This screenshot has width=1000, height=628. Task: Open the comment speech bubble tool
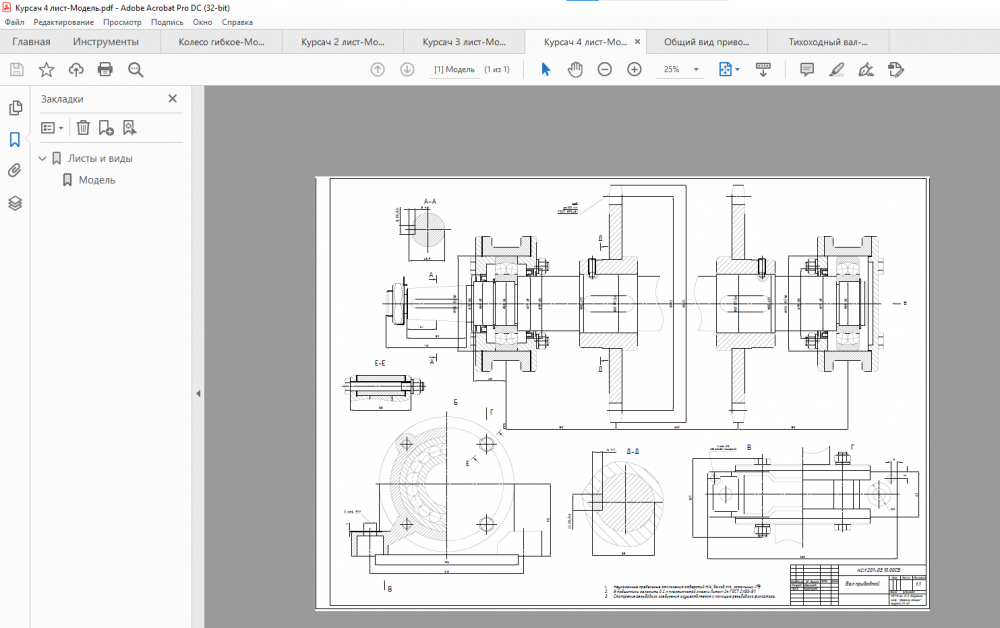point(807,69)
